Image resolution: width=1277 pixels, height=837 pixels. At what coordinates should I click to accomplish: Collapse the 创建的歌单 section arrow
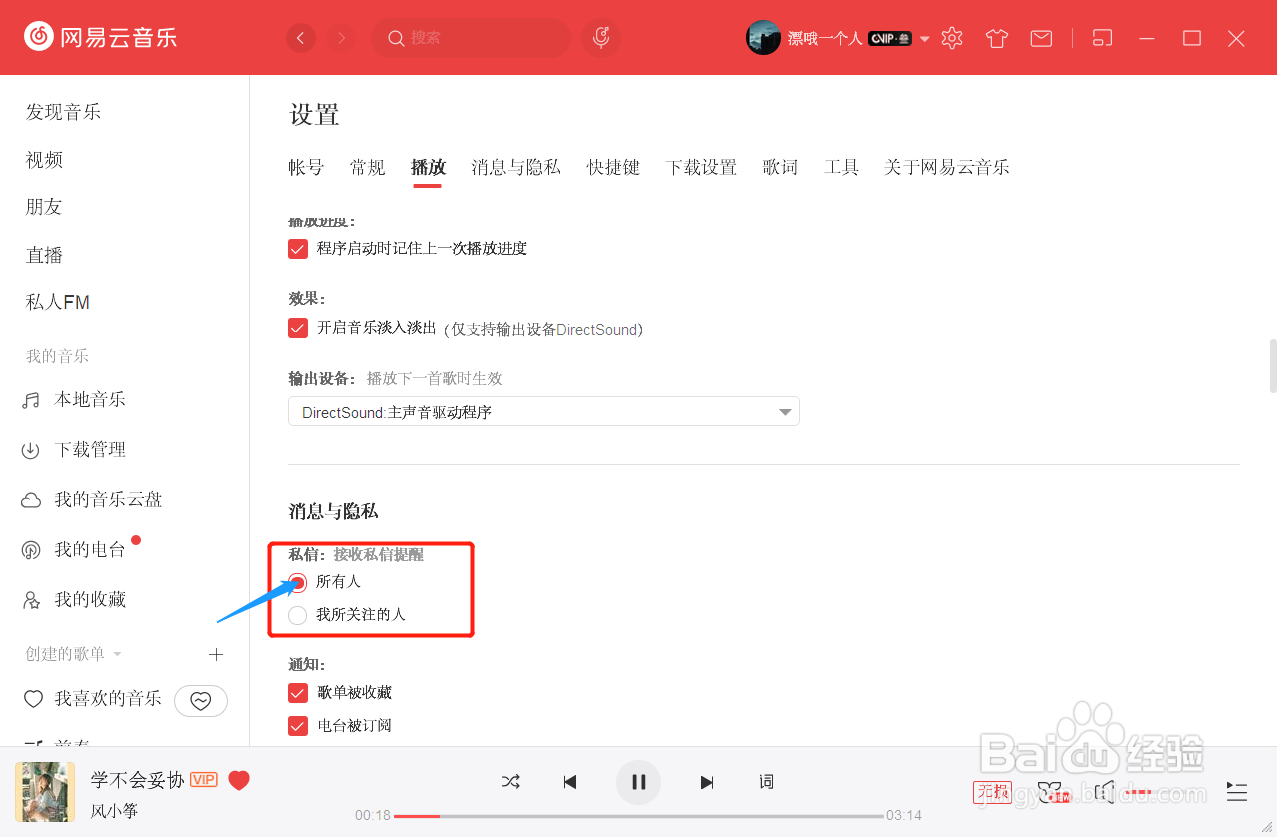point(117,654)
